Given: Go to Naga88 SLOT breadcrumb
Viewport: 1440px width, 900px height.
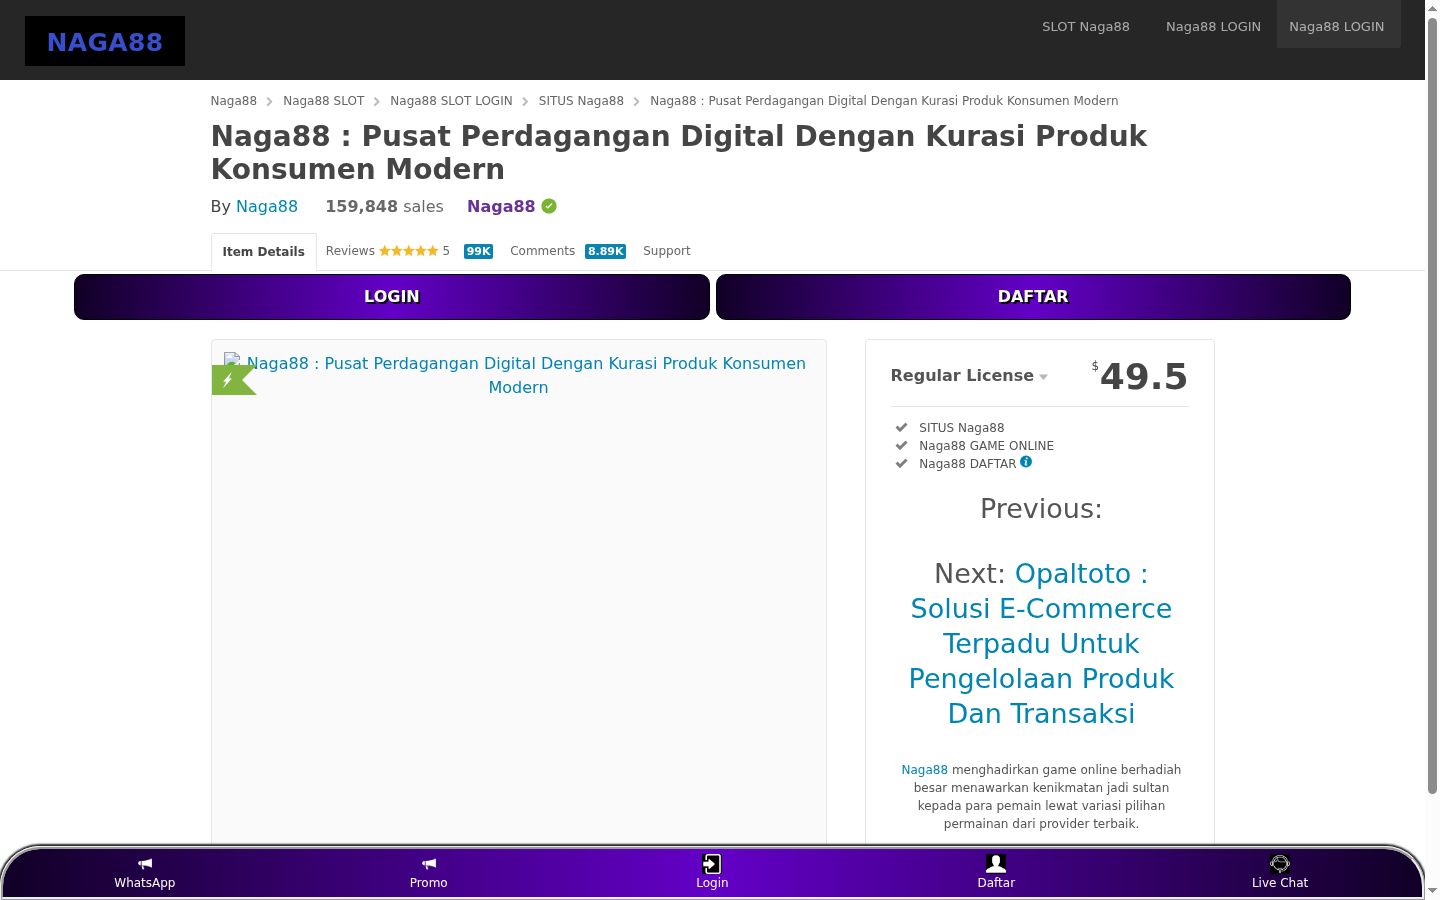Looking at the screenshot, I should (x=324, y=101).
